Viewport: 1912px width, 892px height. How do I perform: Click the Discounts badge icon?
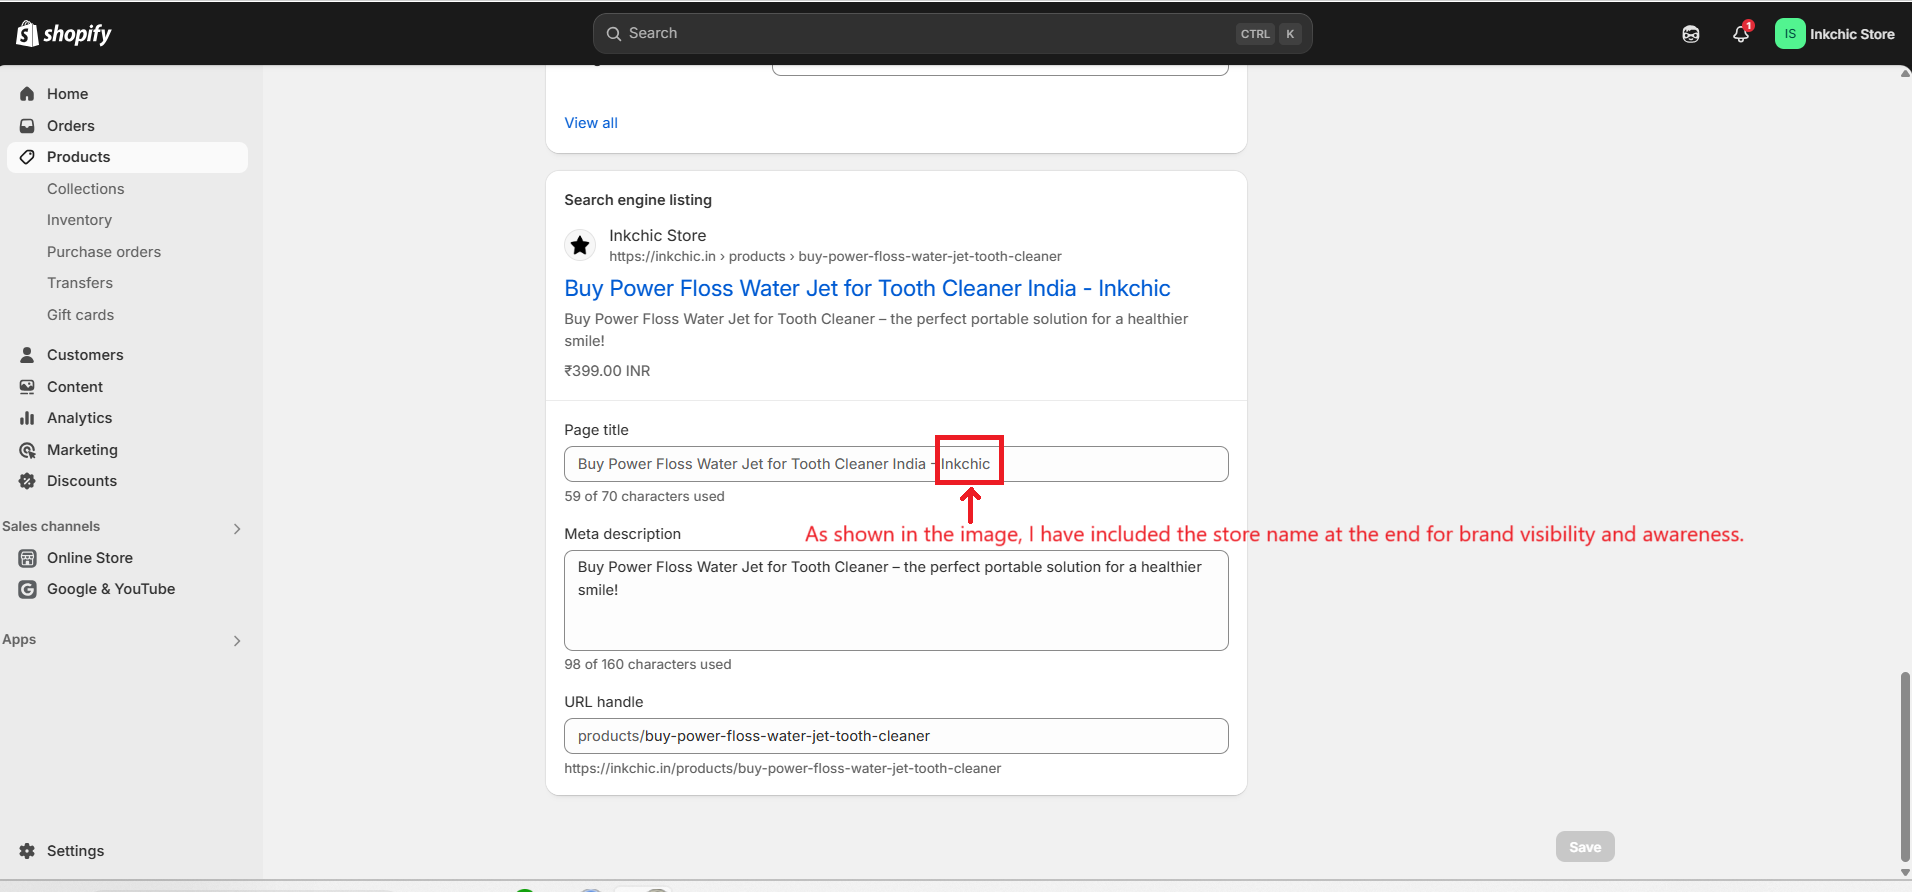coord(27,481)
